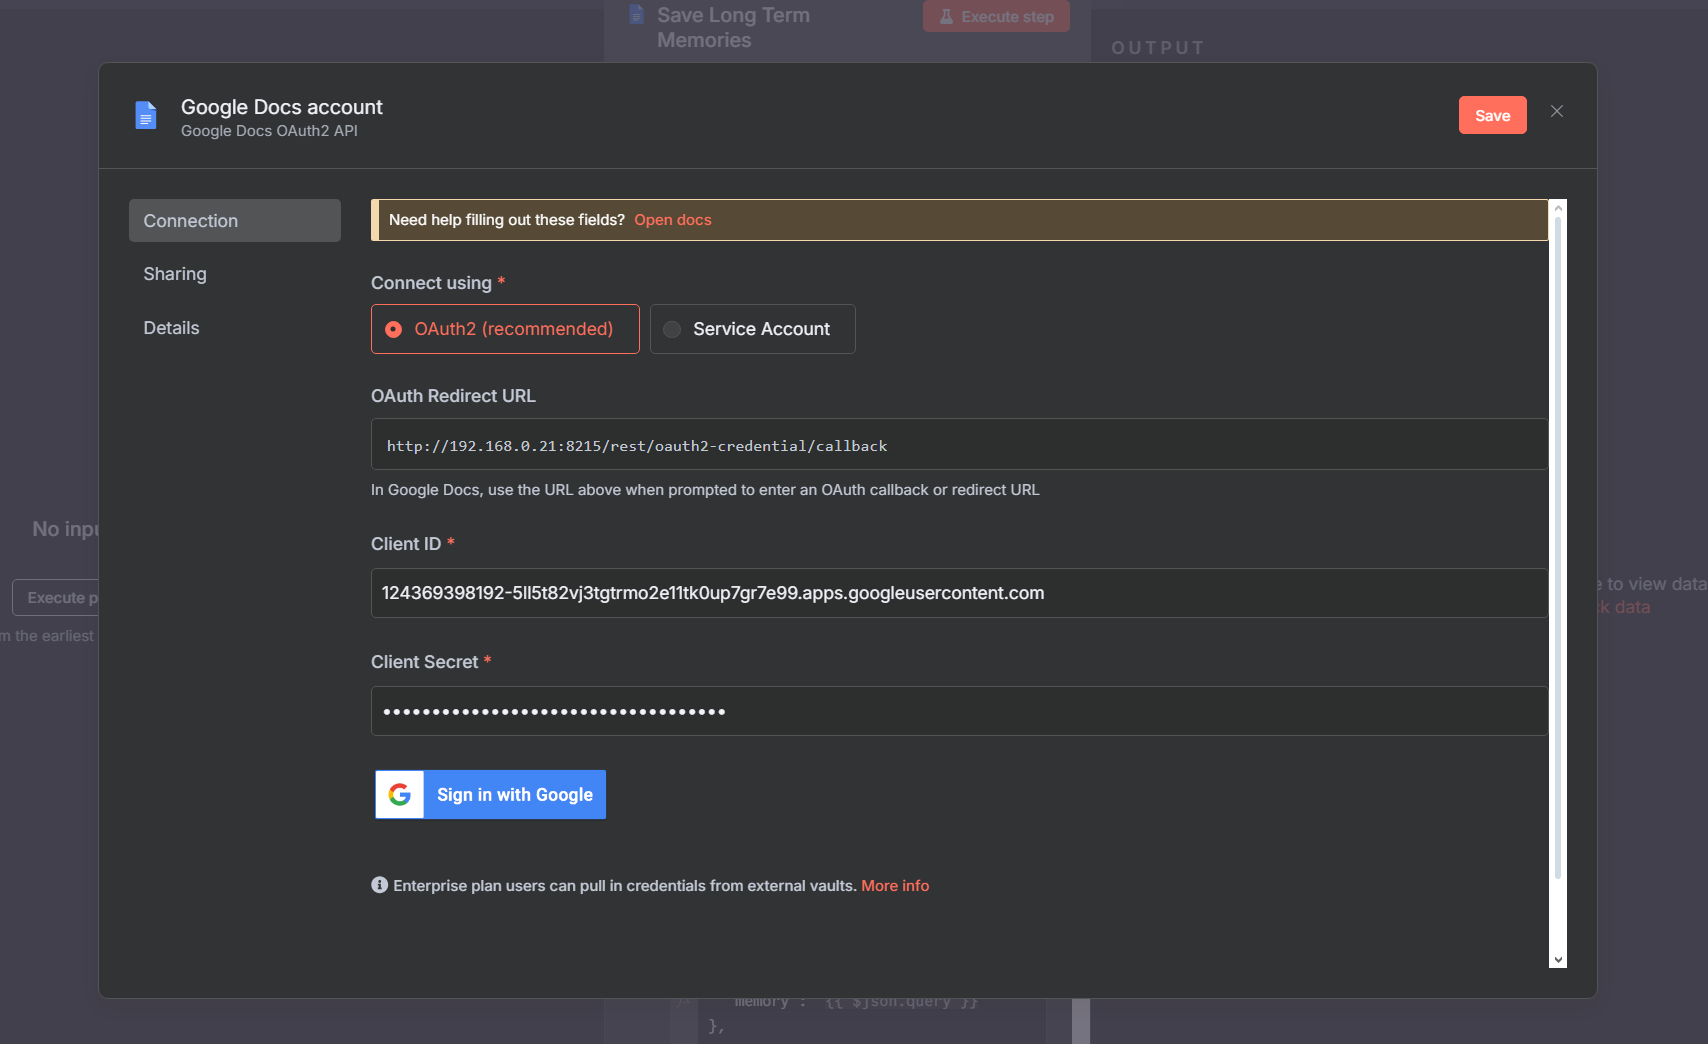Switch to the Sharing tab
Screen dimensions: 1708x1044
click(x=175, y=274)
